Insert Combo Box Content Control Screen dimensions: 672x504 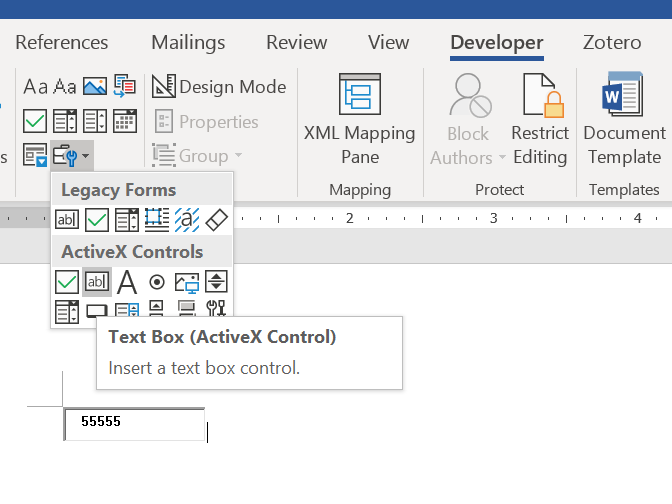pos(65,121)
